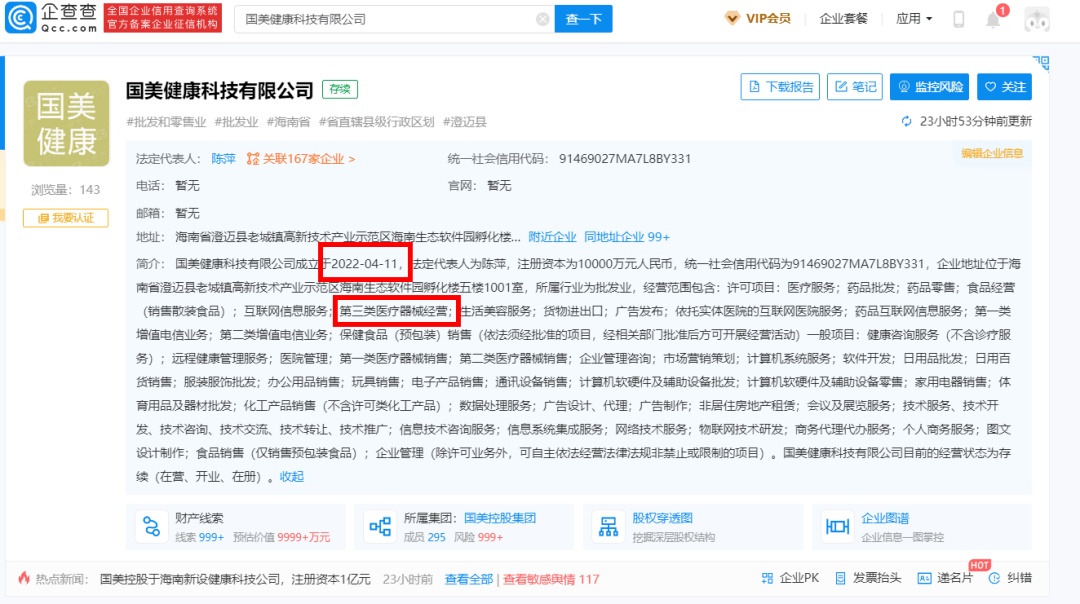
Task: Clear the search box with X icon
Action: click(x=542, y=19)
